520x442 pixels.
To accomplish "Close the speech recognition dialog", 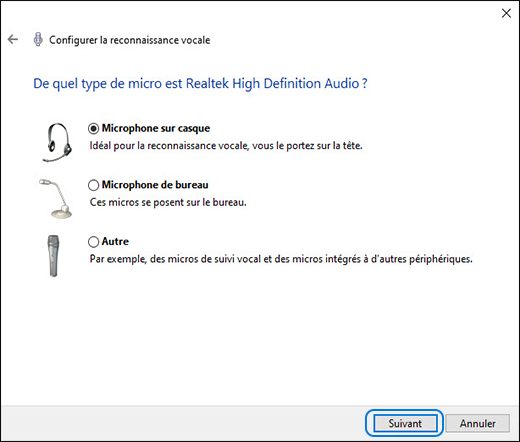I will pyautogui.click(x=506, y=13).
